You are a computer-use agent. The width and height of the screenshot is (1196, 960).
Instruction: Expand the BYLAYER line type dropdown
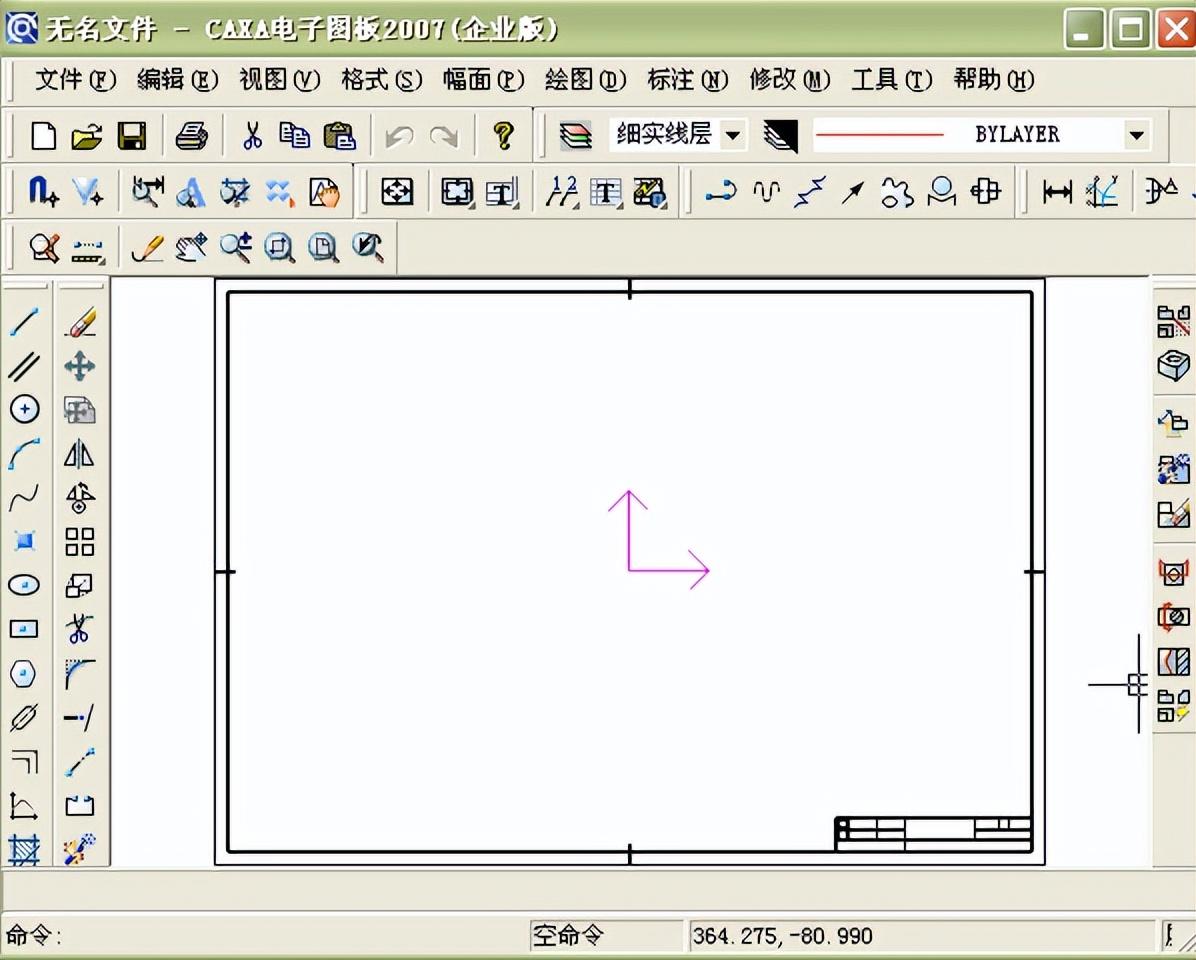tap(1137, 136)
